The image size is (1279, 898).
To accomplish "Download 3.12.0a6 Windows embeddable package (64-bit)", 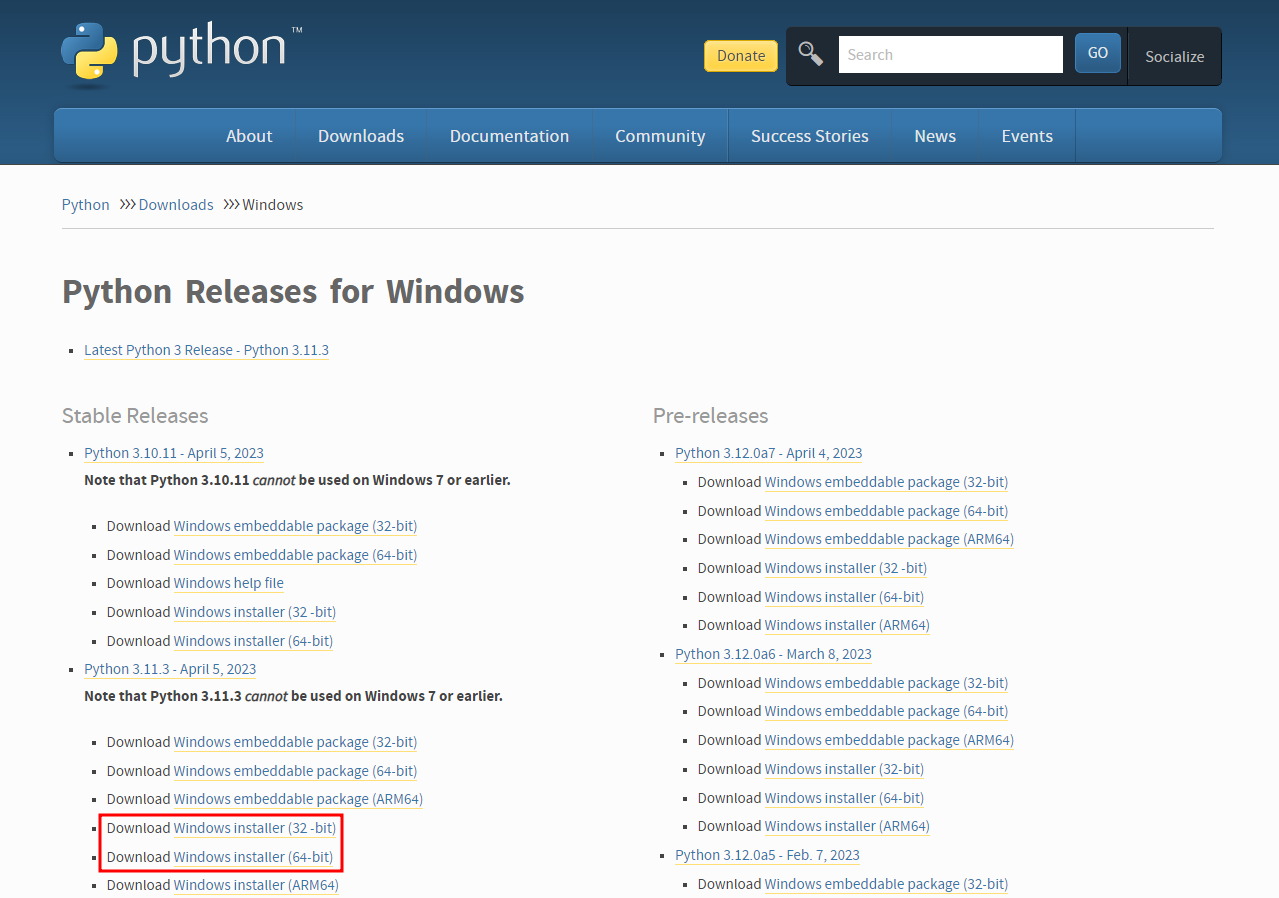I will click(x=886, y=711).
